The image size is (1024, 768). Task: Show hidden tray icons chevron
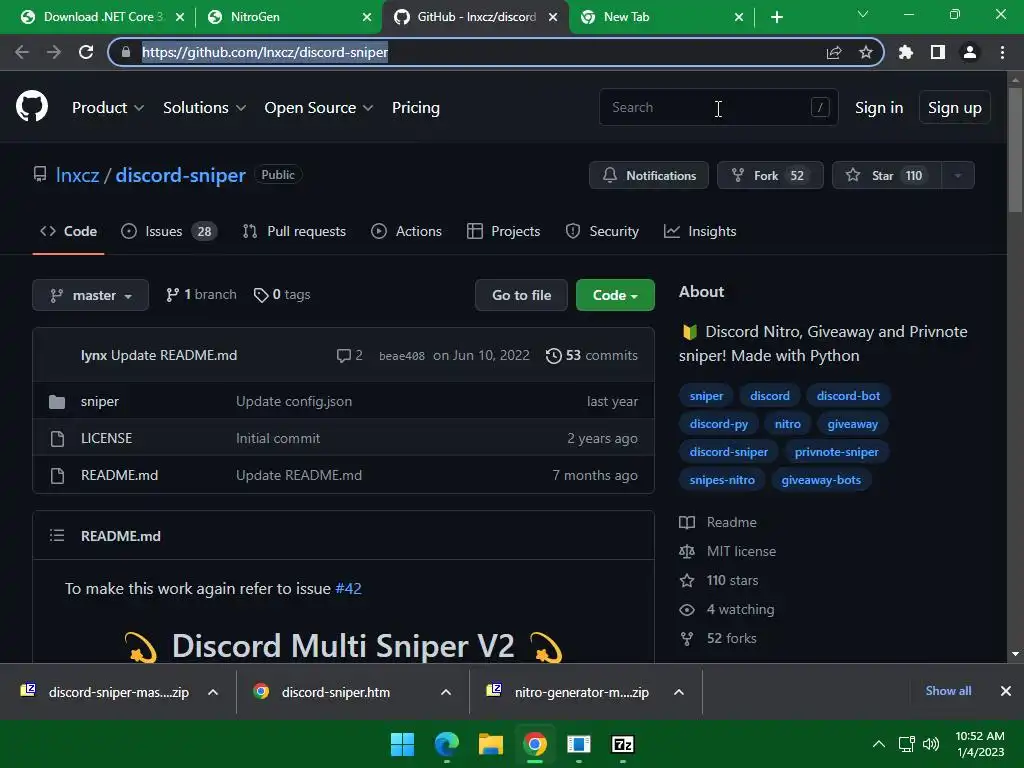[x=879, y=744]
